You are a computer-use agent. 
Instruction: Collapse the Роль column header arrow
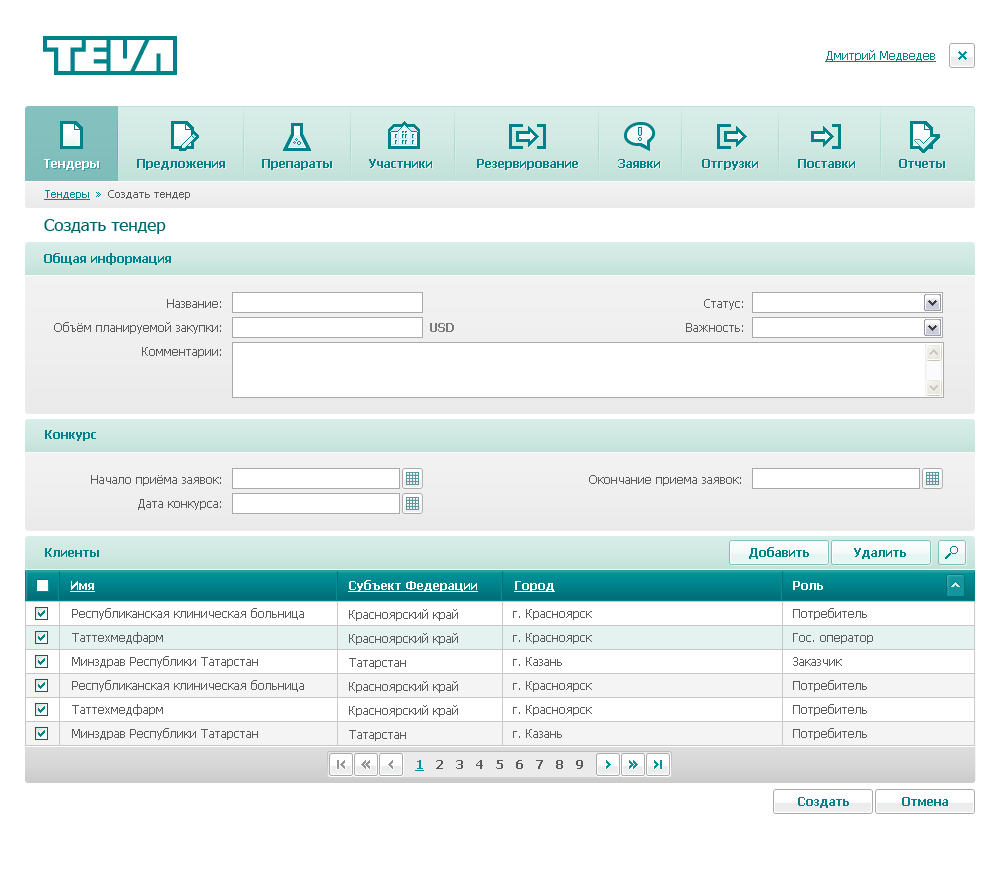tap(955, 586)
